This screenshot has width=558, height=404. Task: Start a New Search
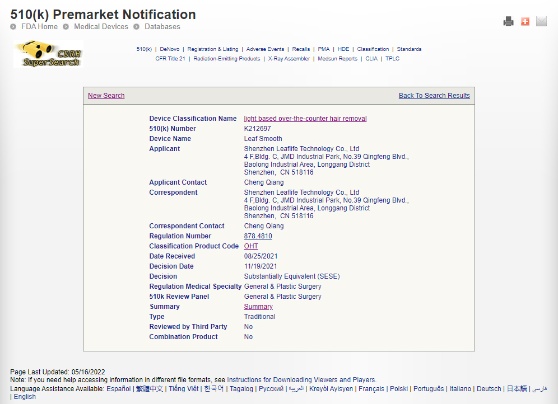tap(106, 96)
